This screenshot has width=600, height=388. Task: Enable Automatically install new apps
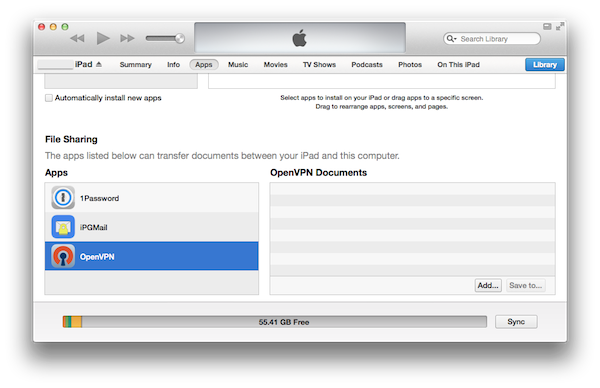49,98
